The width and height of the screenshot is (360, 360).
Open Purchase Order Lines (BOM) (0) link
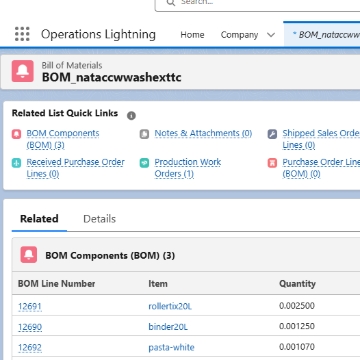(x=321, y=168)
